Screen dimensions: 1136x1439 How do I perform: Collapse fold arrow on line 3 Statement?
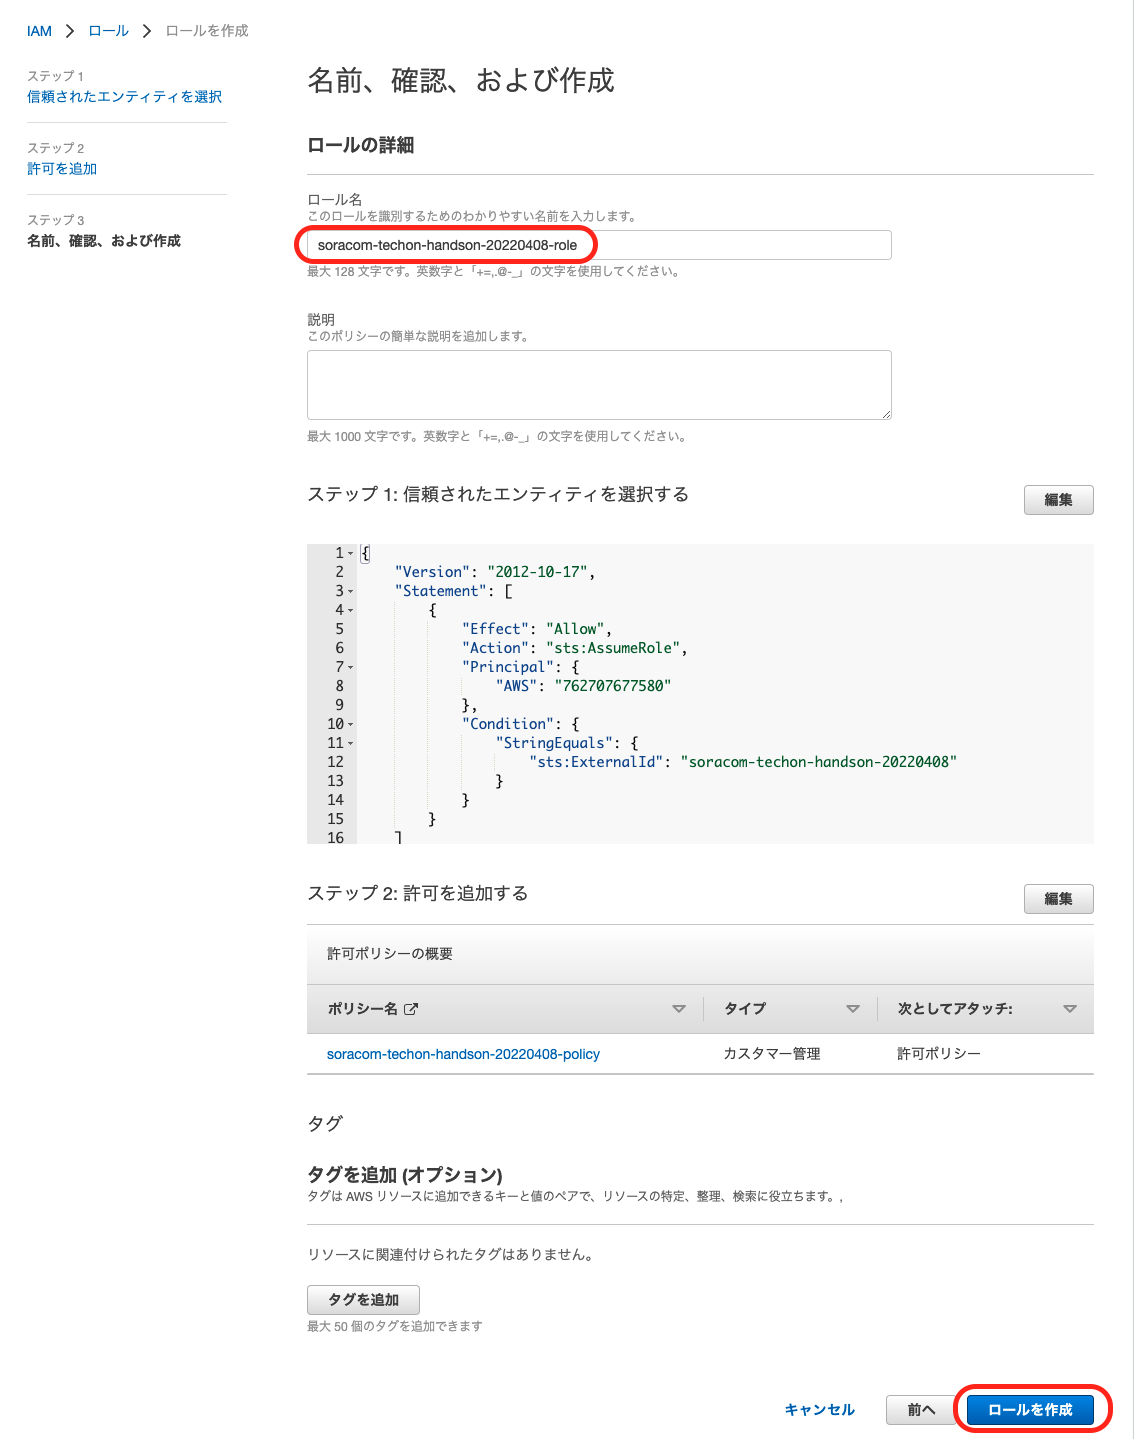350,591
